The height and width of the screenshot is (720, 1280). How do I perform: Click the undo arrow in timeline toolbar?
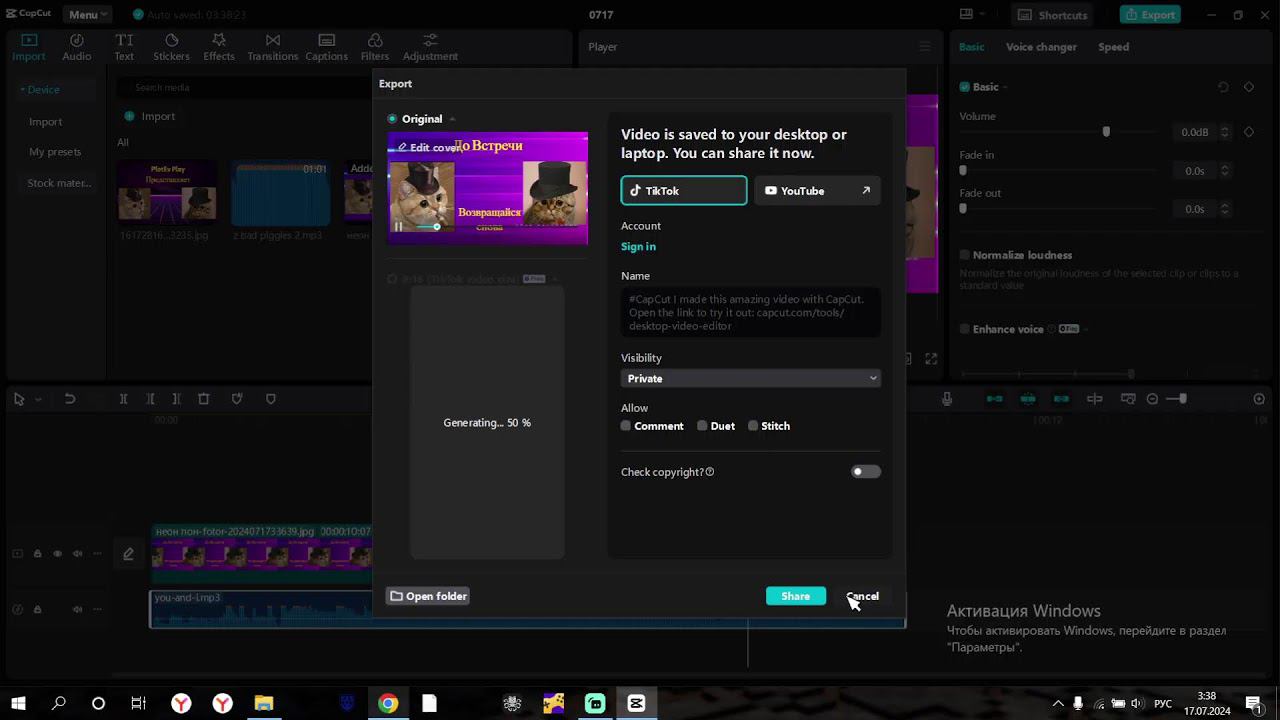coord(70,399)
